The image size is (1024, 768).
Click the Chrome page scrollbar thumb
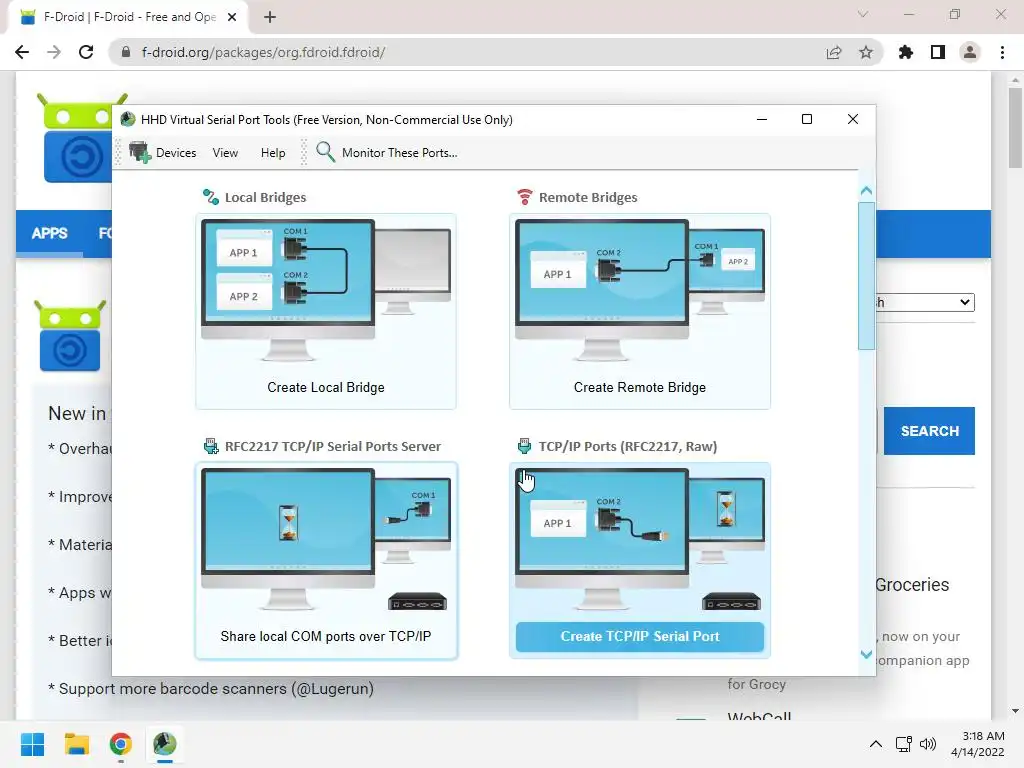pyautogui.click(x=1015, y=128)
